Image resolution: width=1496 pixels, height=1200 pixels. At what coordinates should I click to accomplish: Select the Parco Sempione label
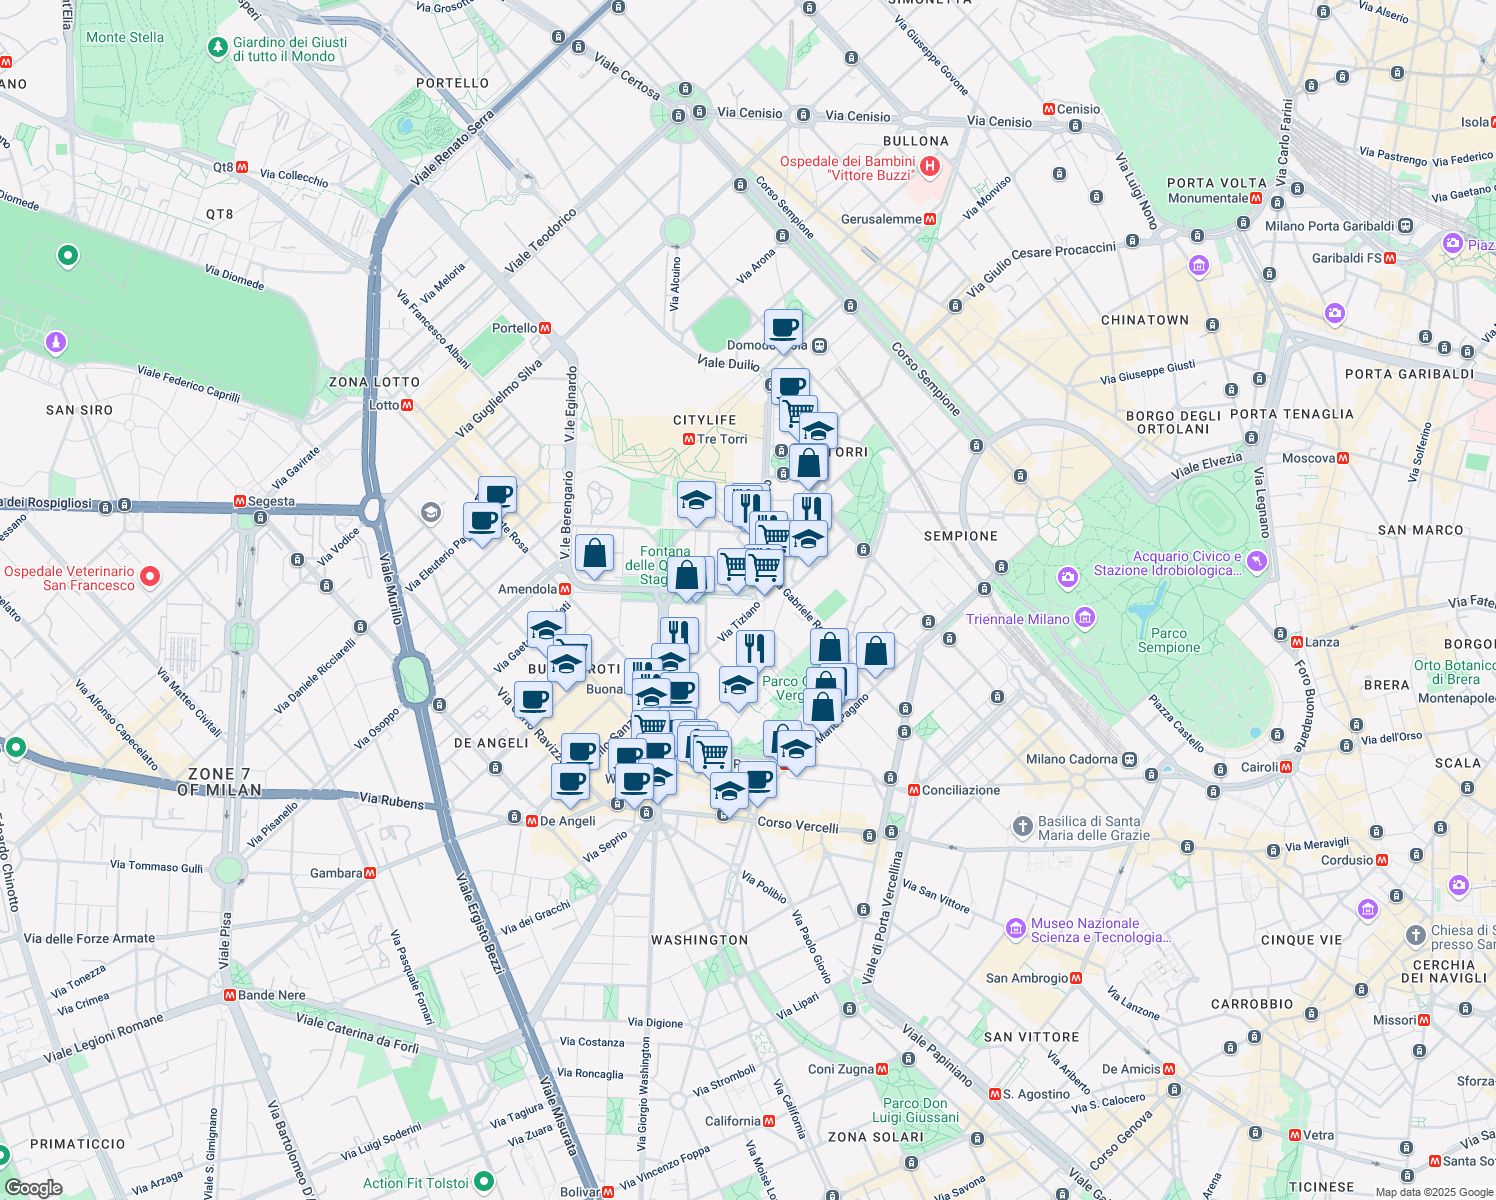1169,640
